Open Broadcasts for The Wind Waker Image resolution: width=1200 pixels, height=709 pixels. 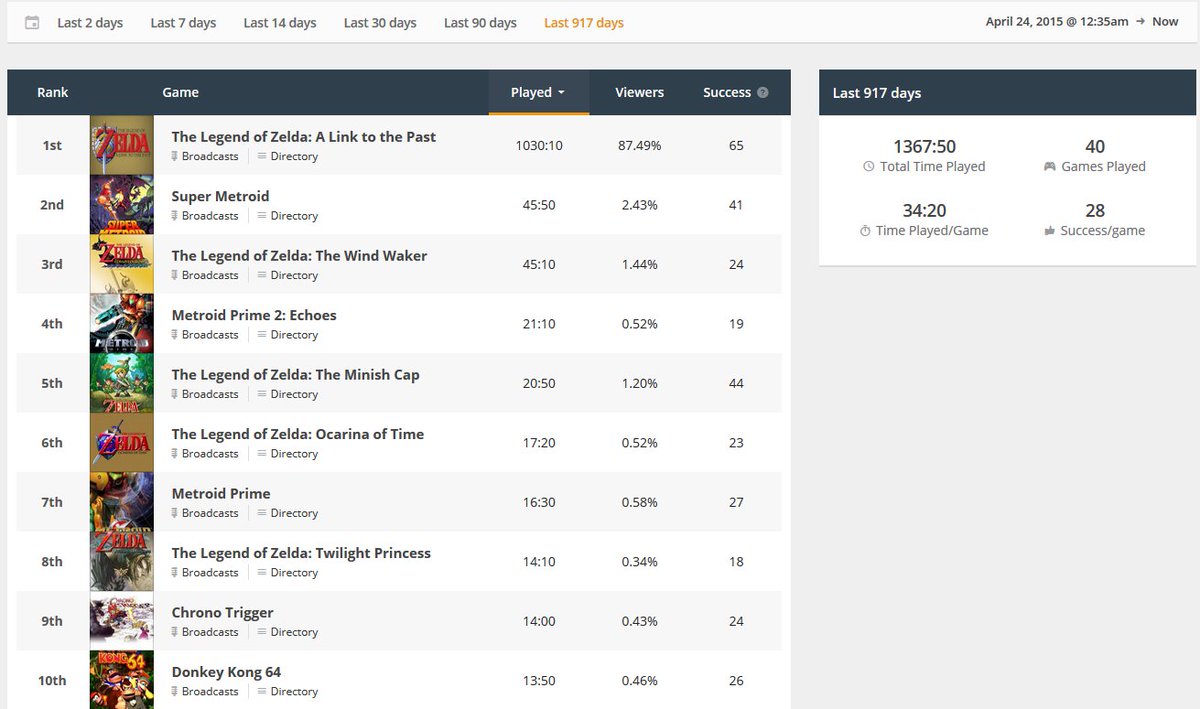pyautogui.click(x=205, y=275)
